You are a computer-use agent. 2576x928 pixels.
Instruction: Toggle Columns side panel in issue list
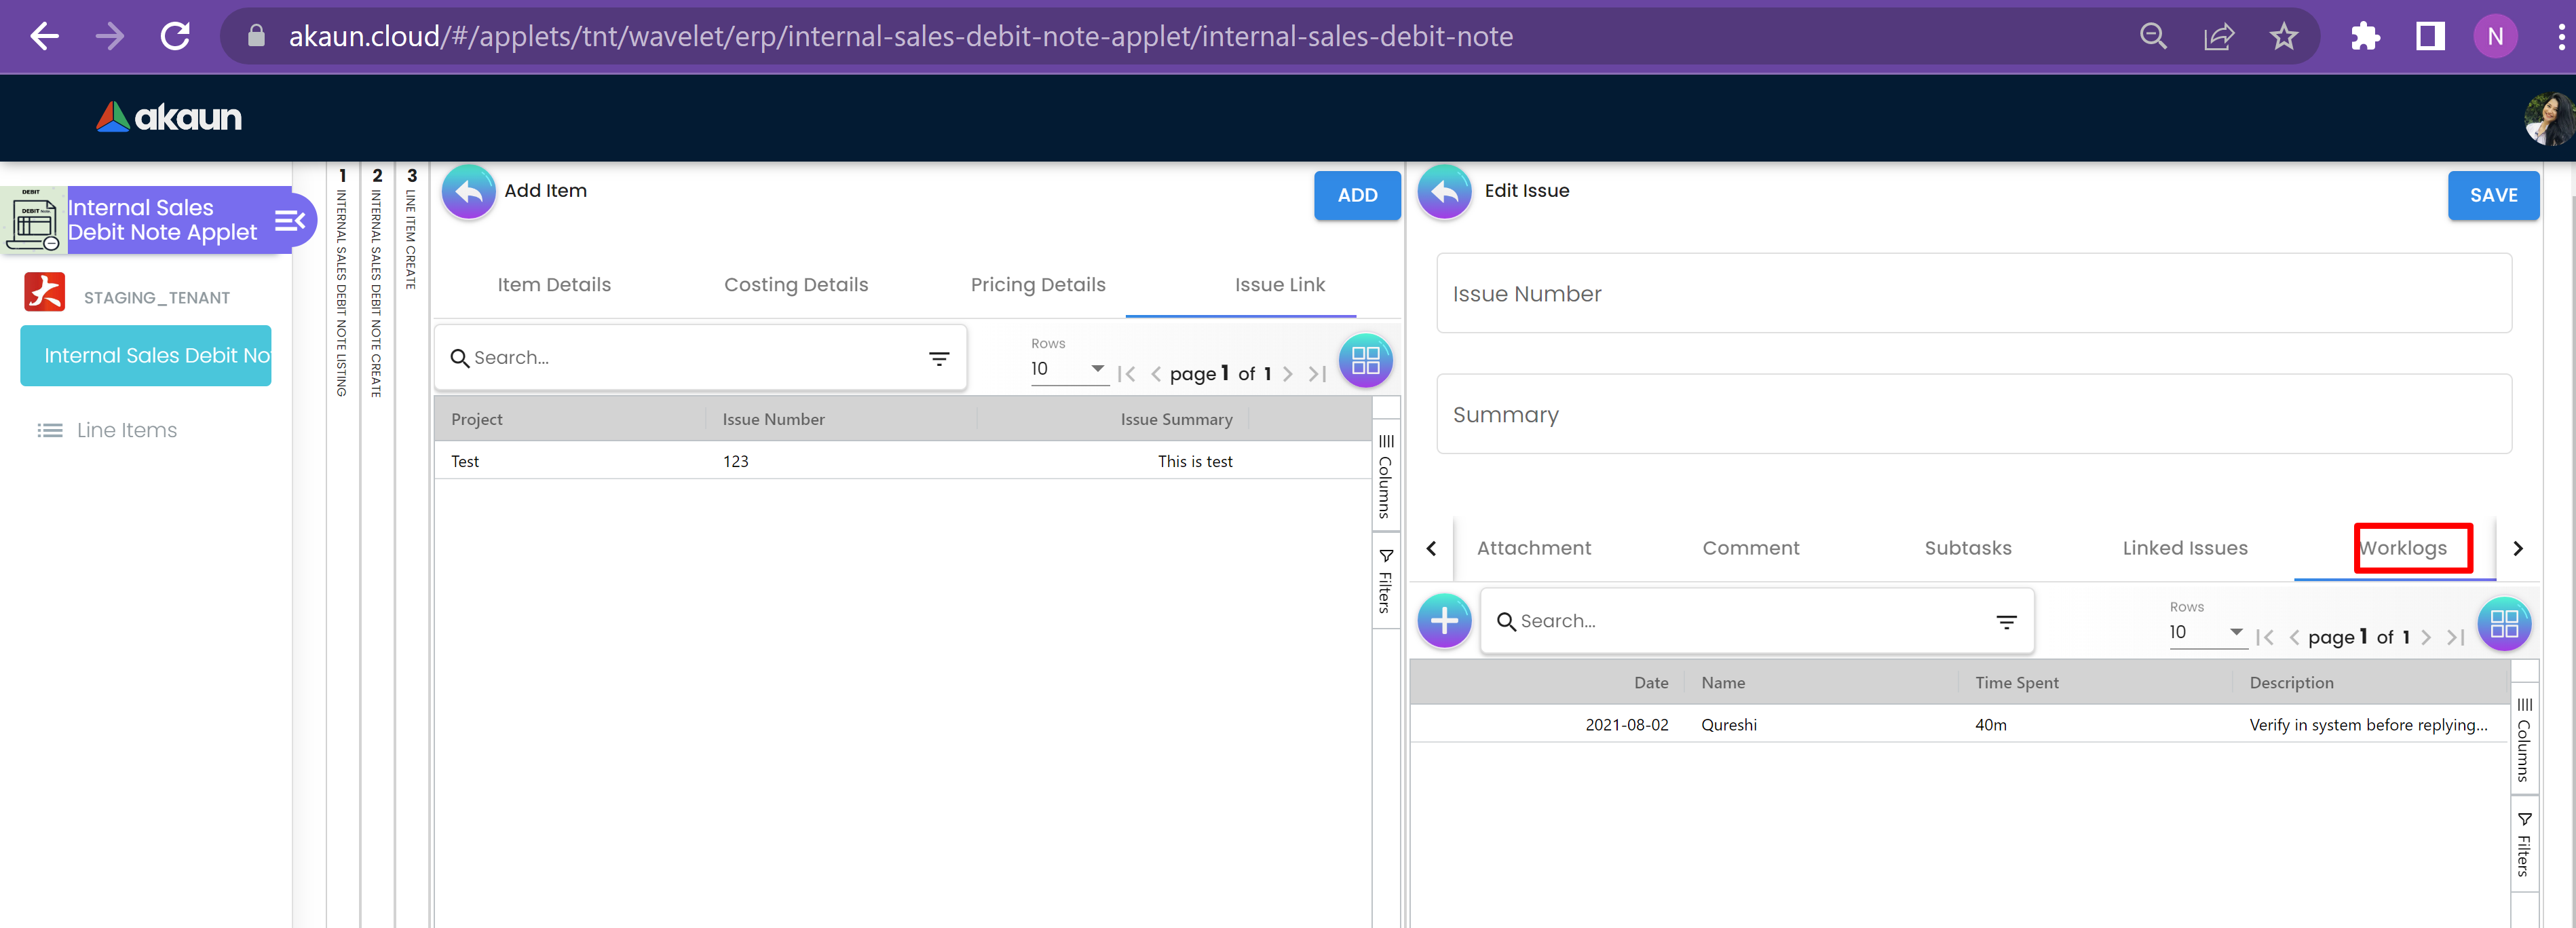pyautogui.click(x=1385, y=476)
